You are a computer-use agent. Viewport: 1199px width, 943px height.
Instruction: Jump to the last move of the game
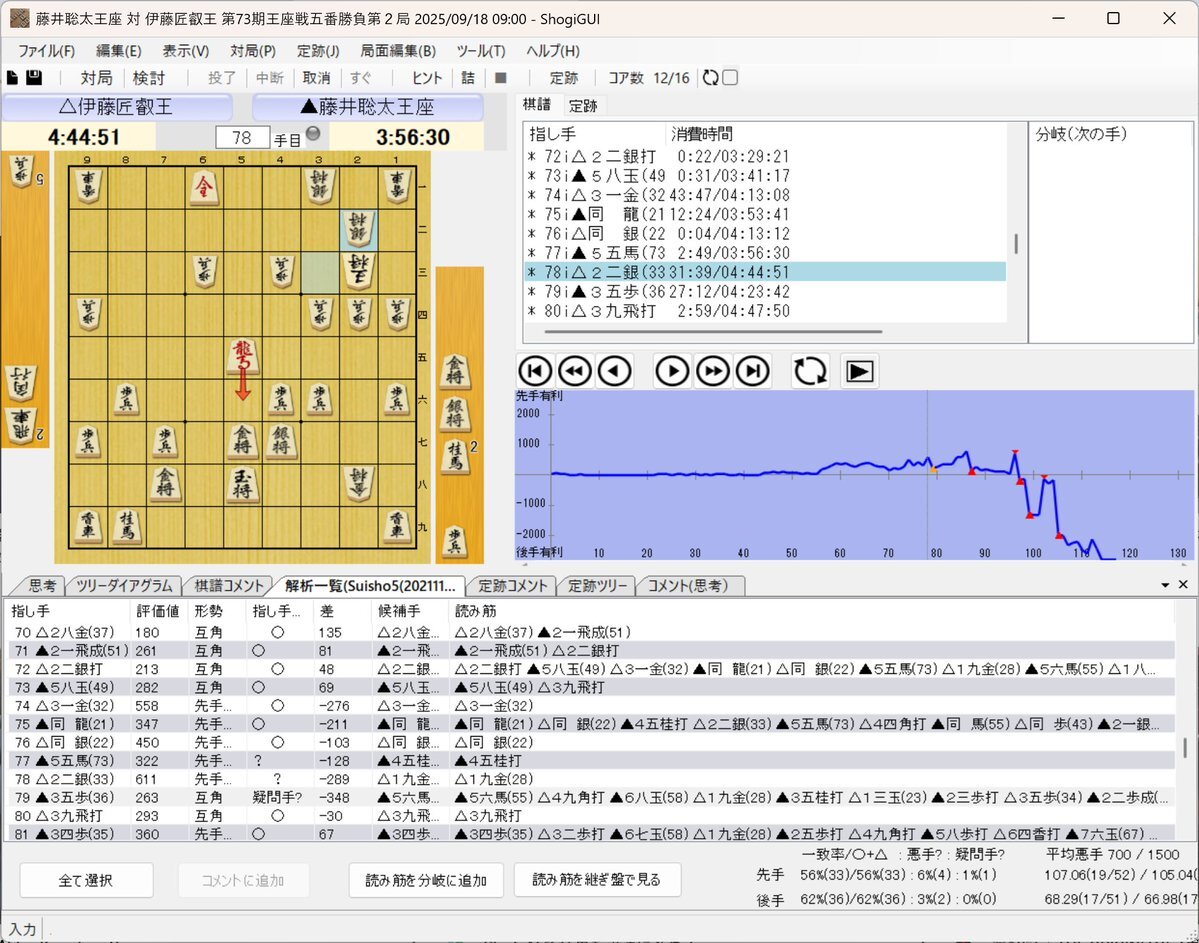click(753, 372)
